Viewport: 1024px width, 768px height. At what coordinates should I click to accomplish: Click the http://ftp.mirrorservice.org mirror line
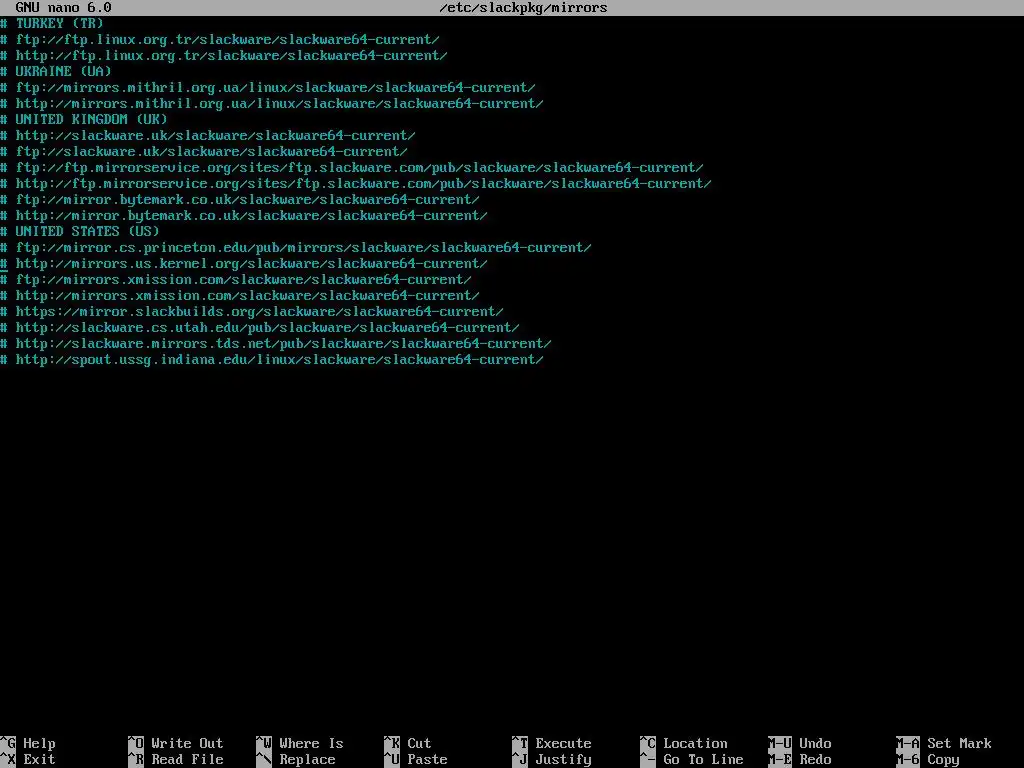[x=356, y=184]
